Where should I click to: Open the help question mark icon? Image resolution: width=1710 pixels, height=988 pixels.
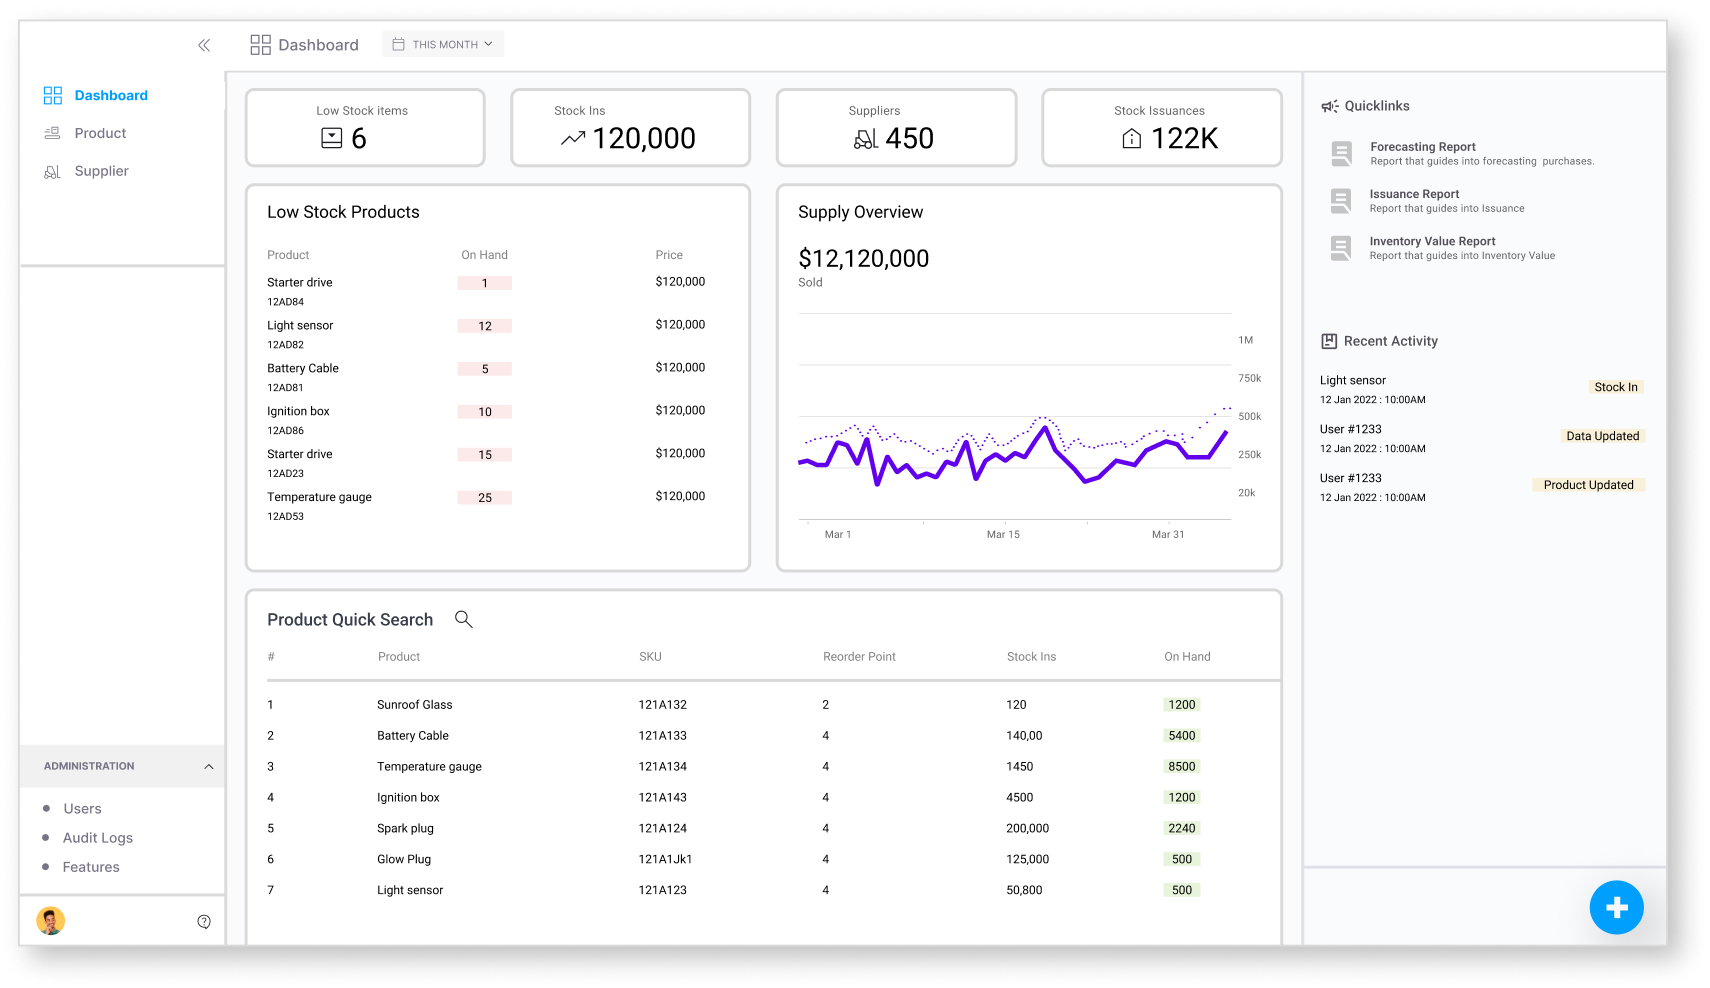(204, 922)
